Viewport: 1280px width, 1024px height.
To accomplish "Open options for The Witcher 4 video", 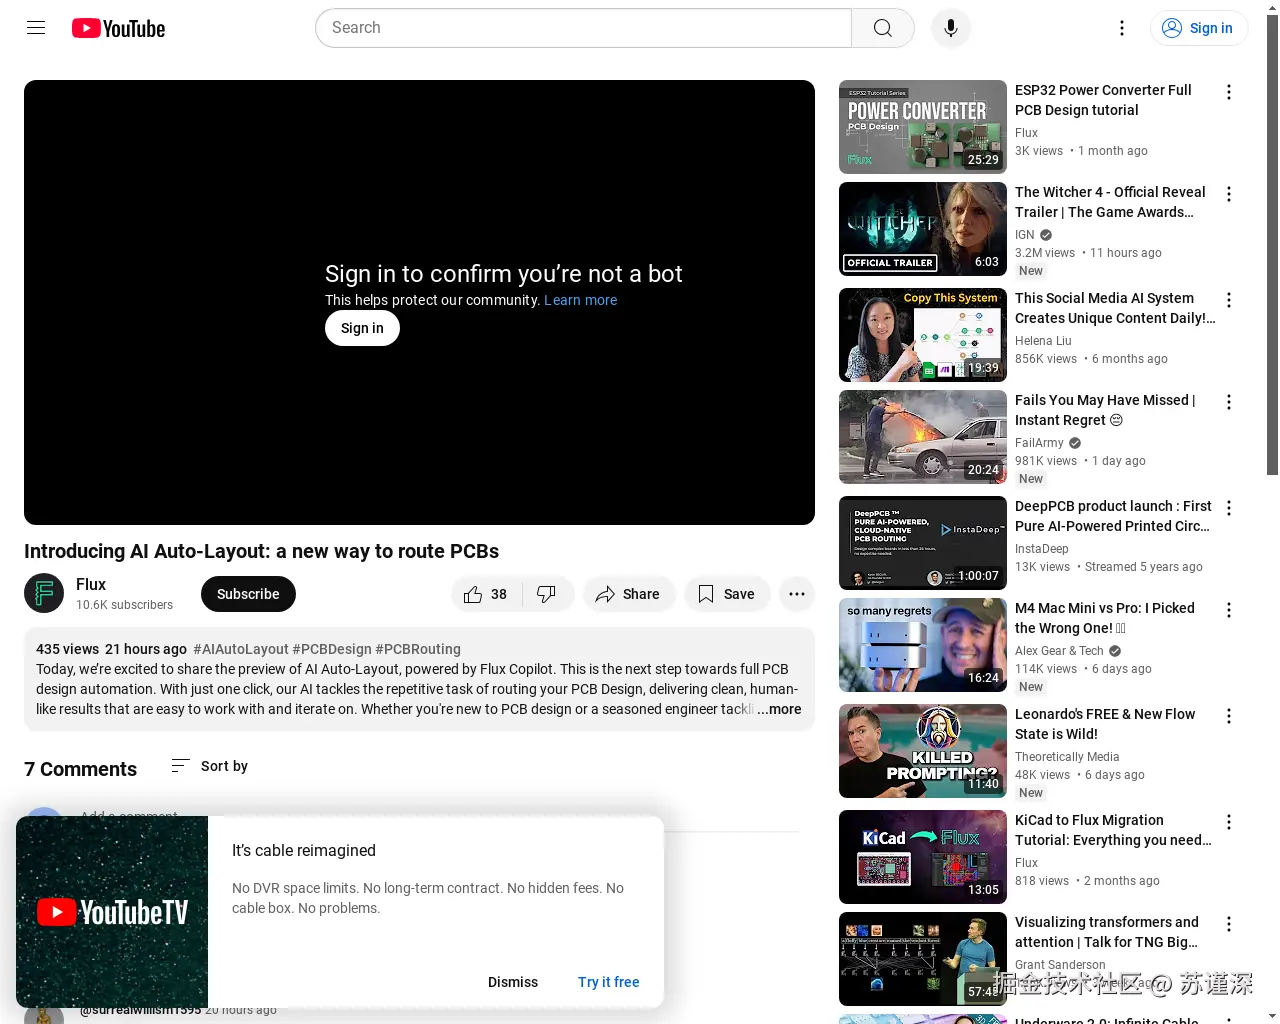I will click(x=1229, y=194).
